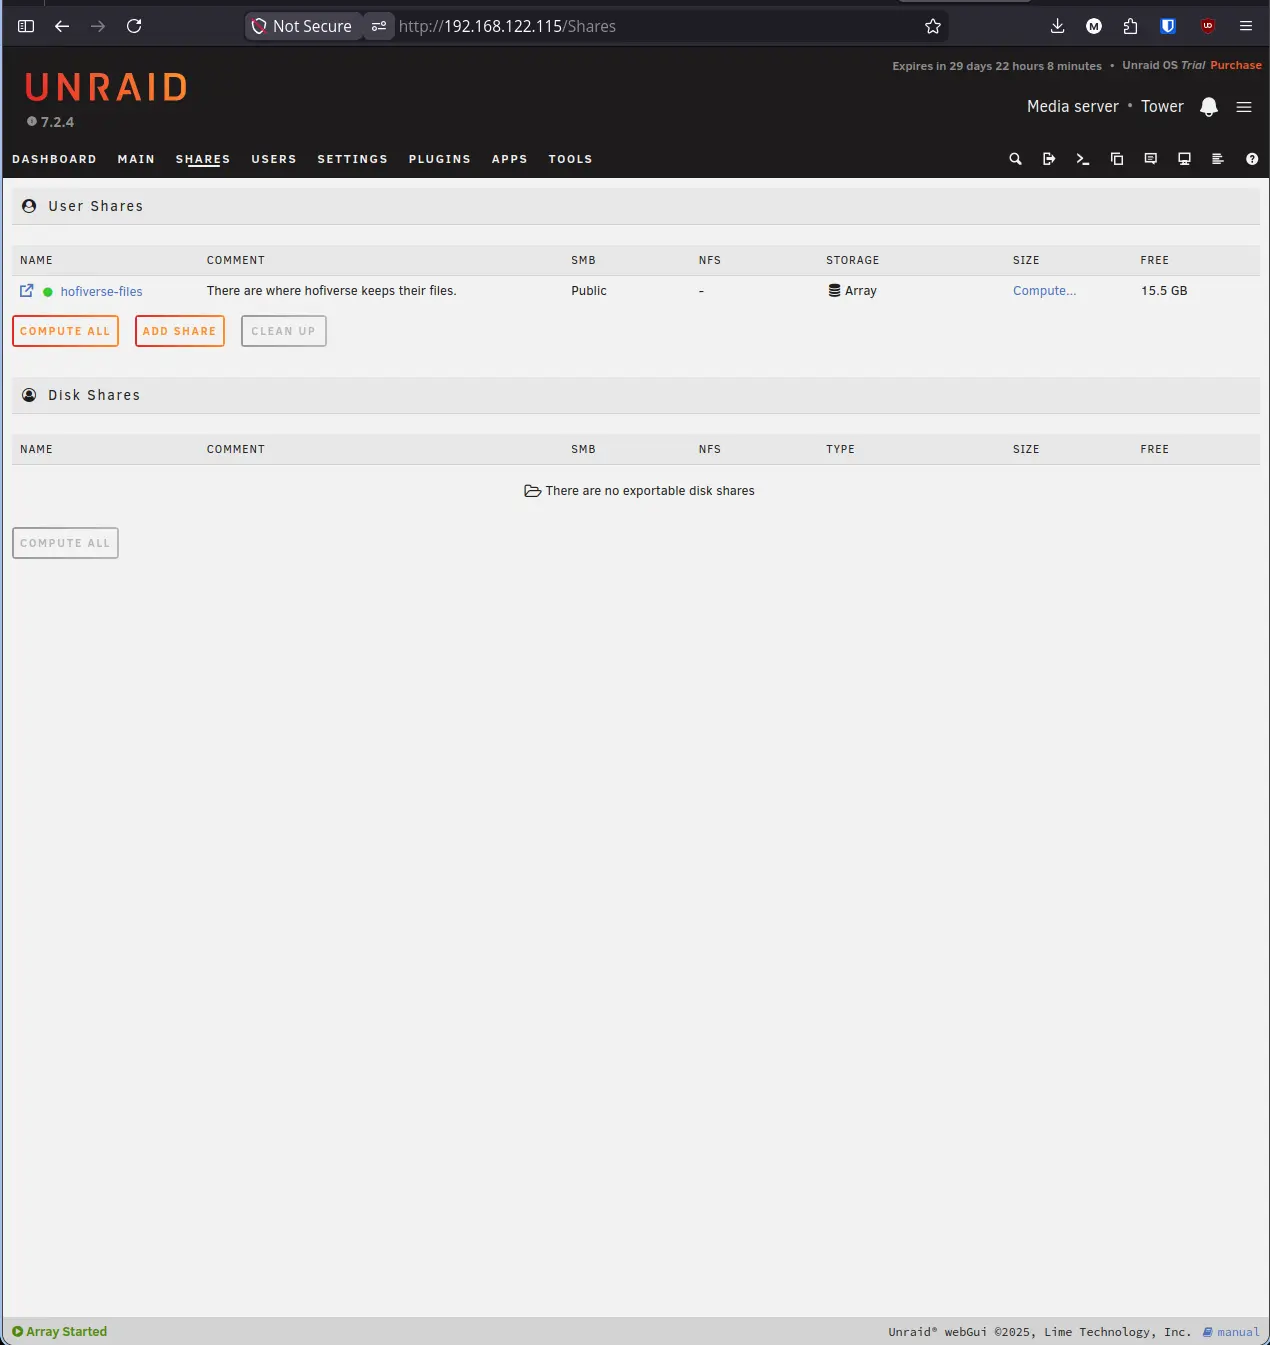Click the Array storage icon

click(x=834, y=291)
